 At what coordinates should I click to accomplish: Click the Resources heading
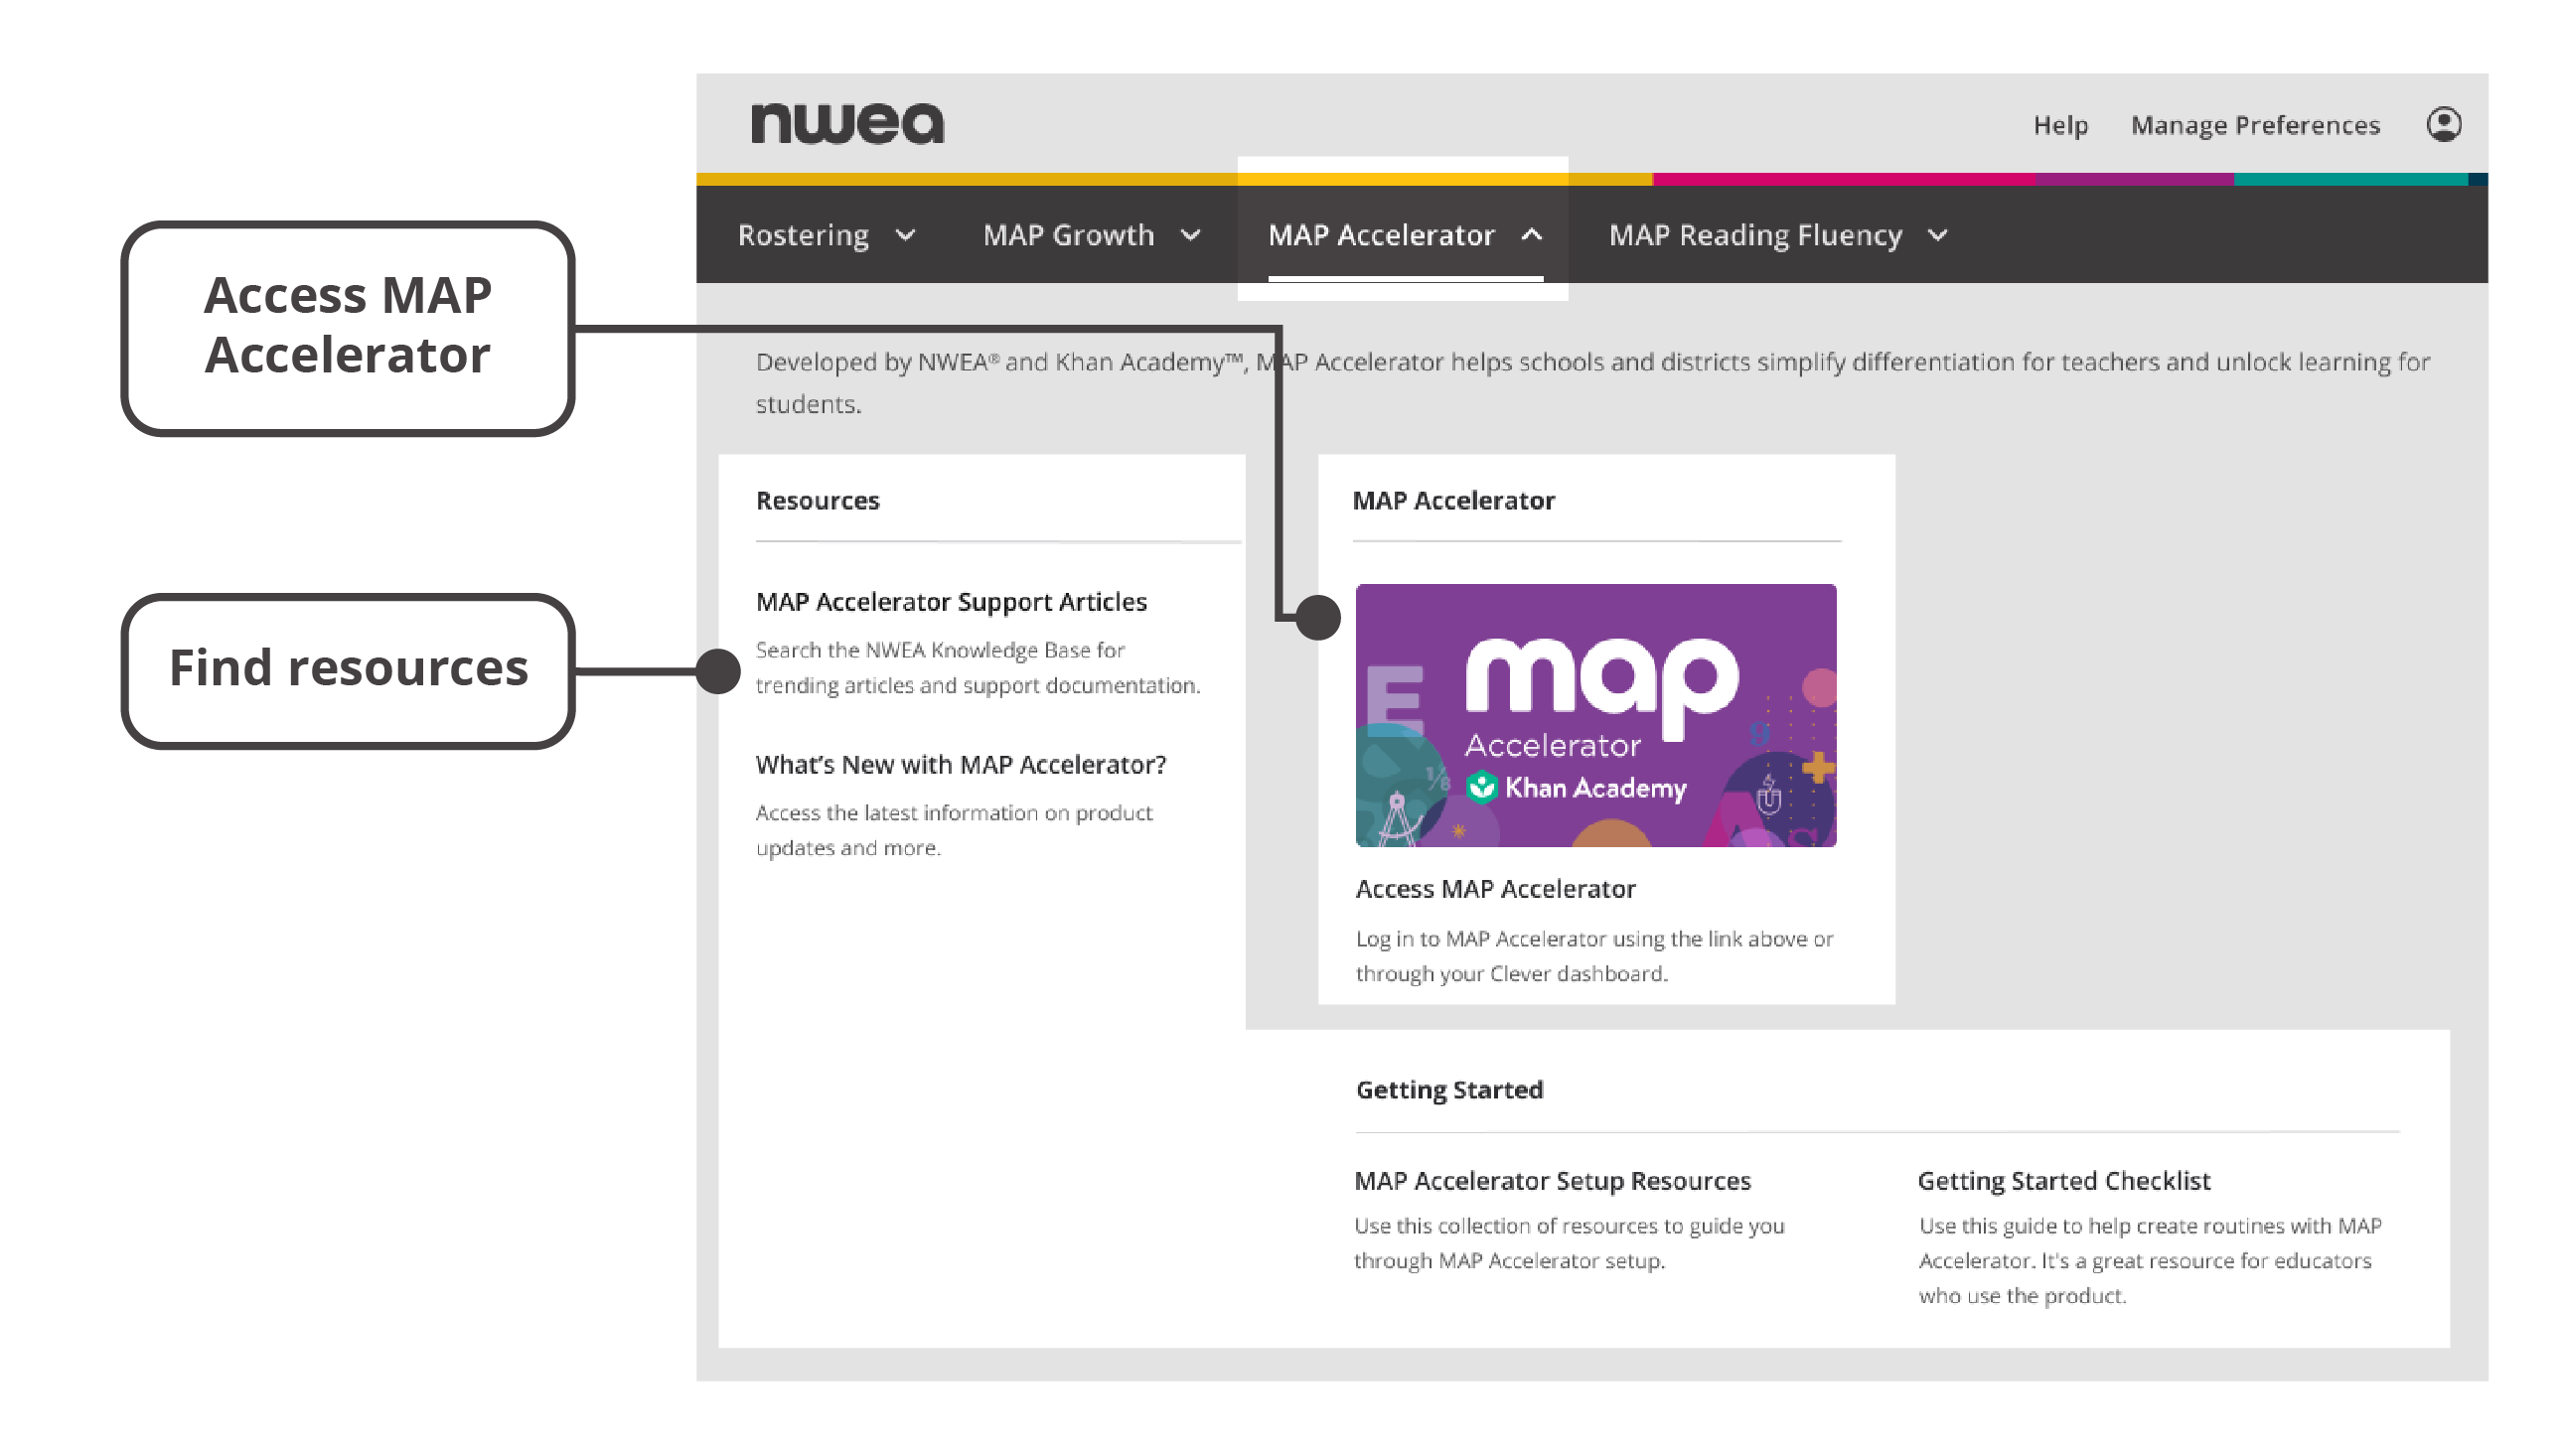coord(817,501)
